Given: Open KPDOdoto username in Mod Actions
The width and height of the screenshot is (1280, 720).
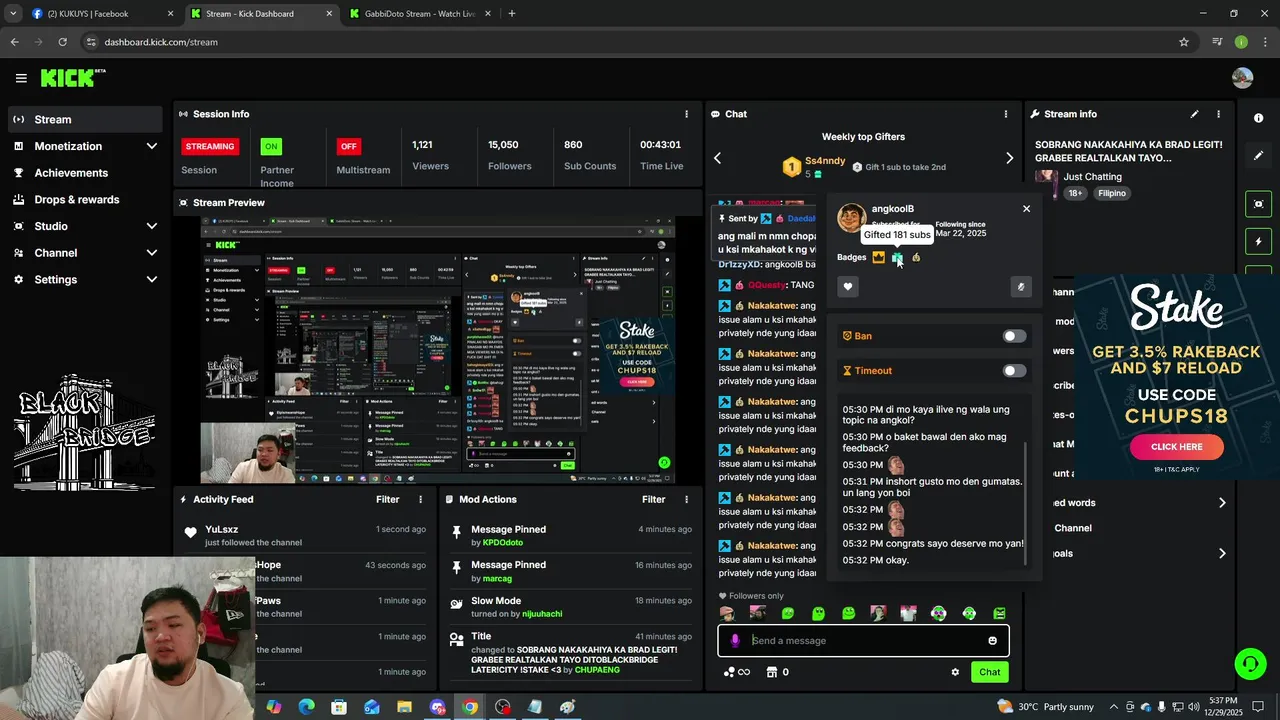Looking at the screenshot, I should pyautogui.click(x=503, y=543).
